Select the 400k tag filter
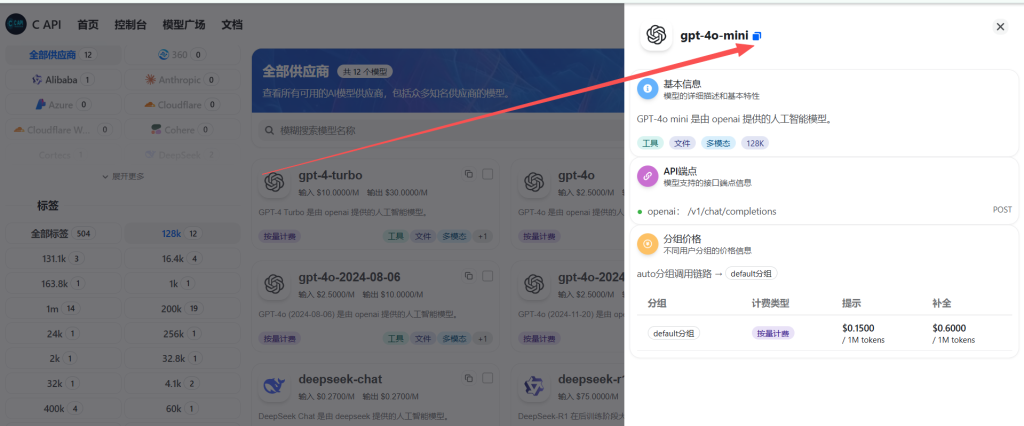Image resolution: width=1024 pixels, height=426 pixels. click(x=63, y=409)
